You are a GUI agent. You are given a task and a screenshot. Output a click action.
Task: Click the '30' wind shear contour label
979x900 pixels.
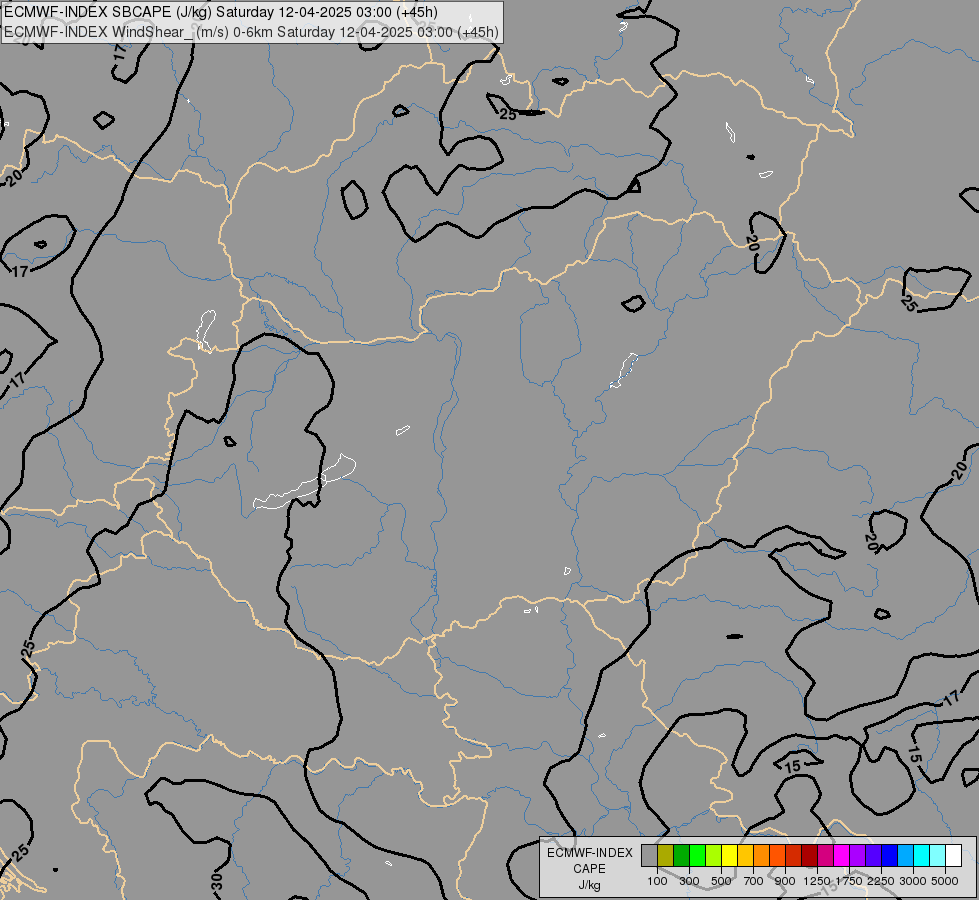tap(217, 881)
